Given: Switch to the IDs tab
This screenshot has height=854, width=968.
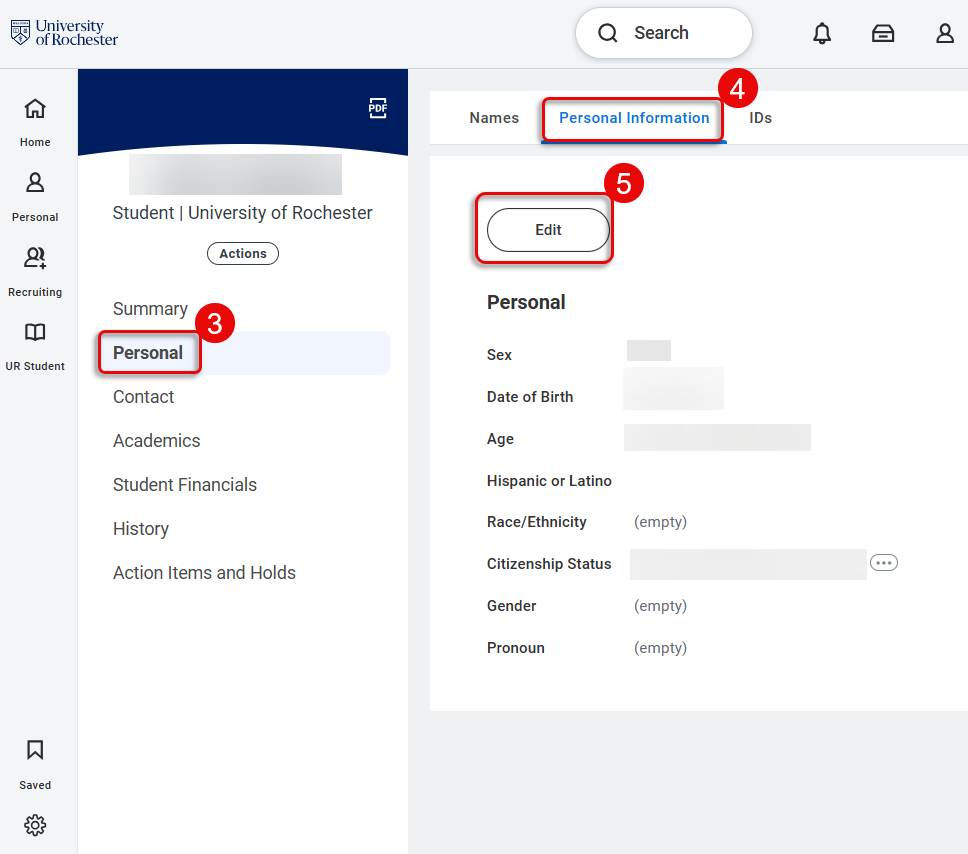Looking at the screenshot, I should click(x=761, y=118).
